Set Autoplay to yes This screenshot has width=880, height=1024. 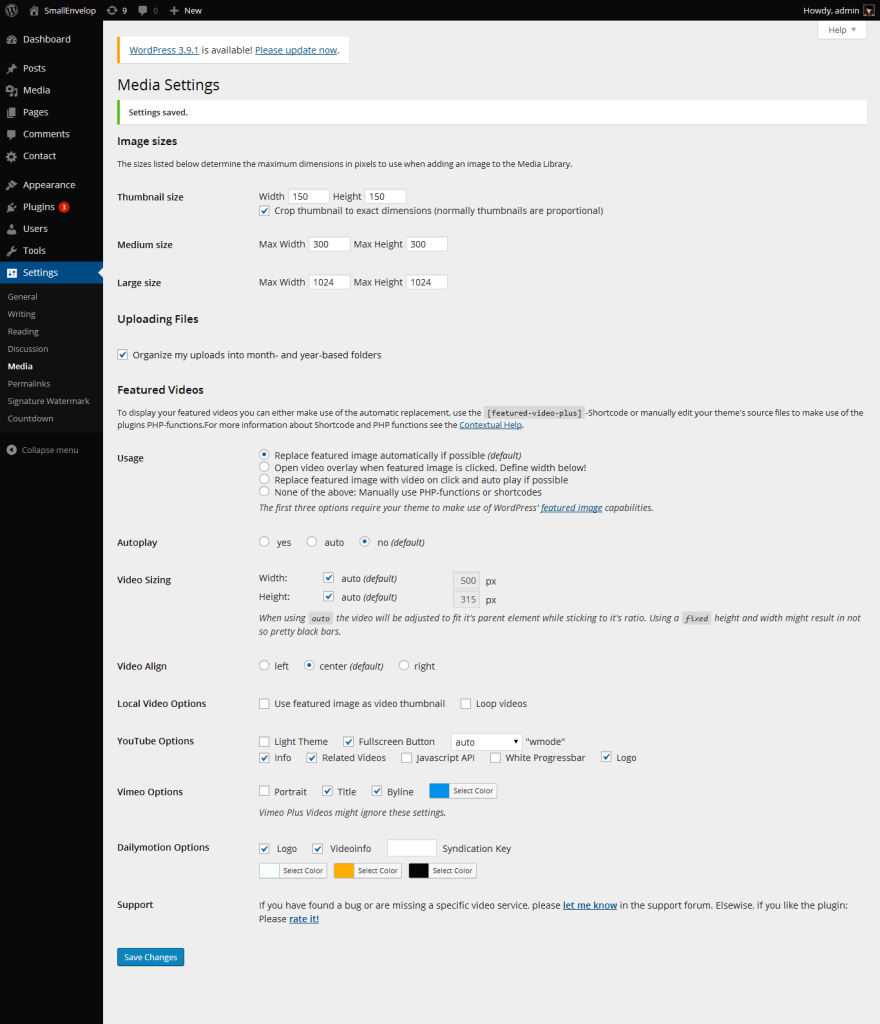[264, 541]
